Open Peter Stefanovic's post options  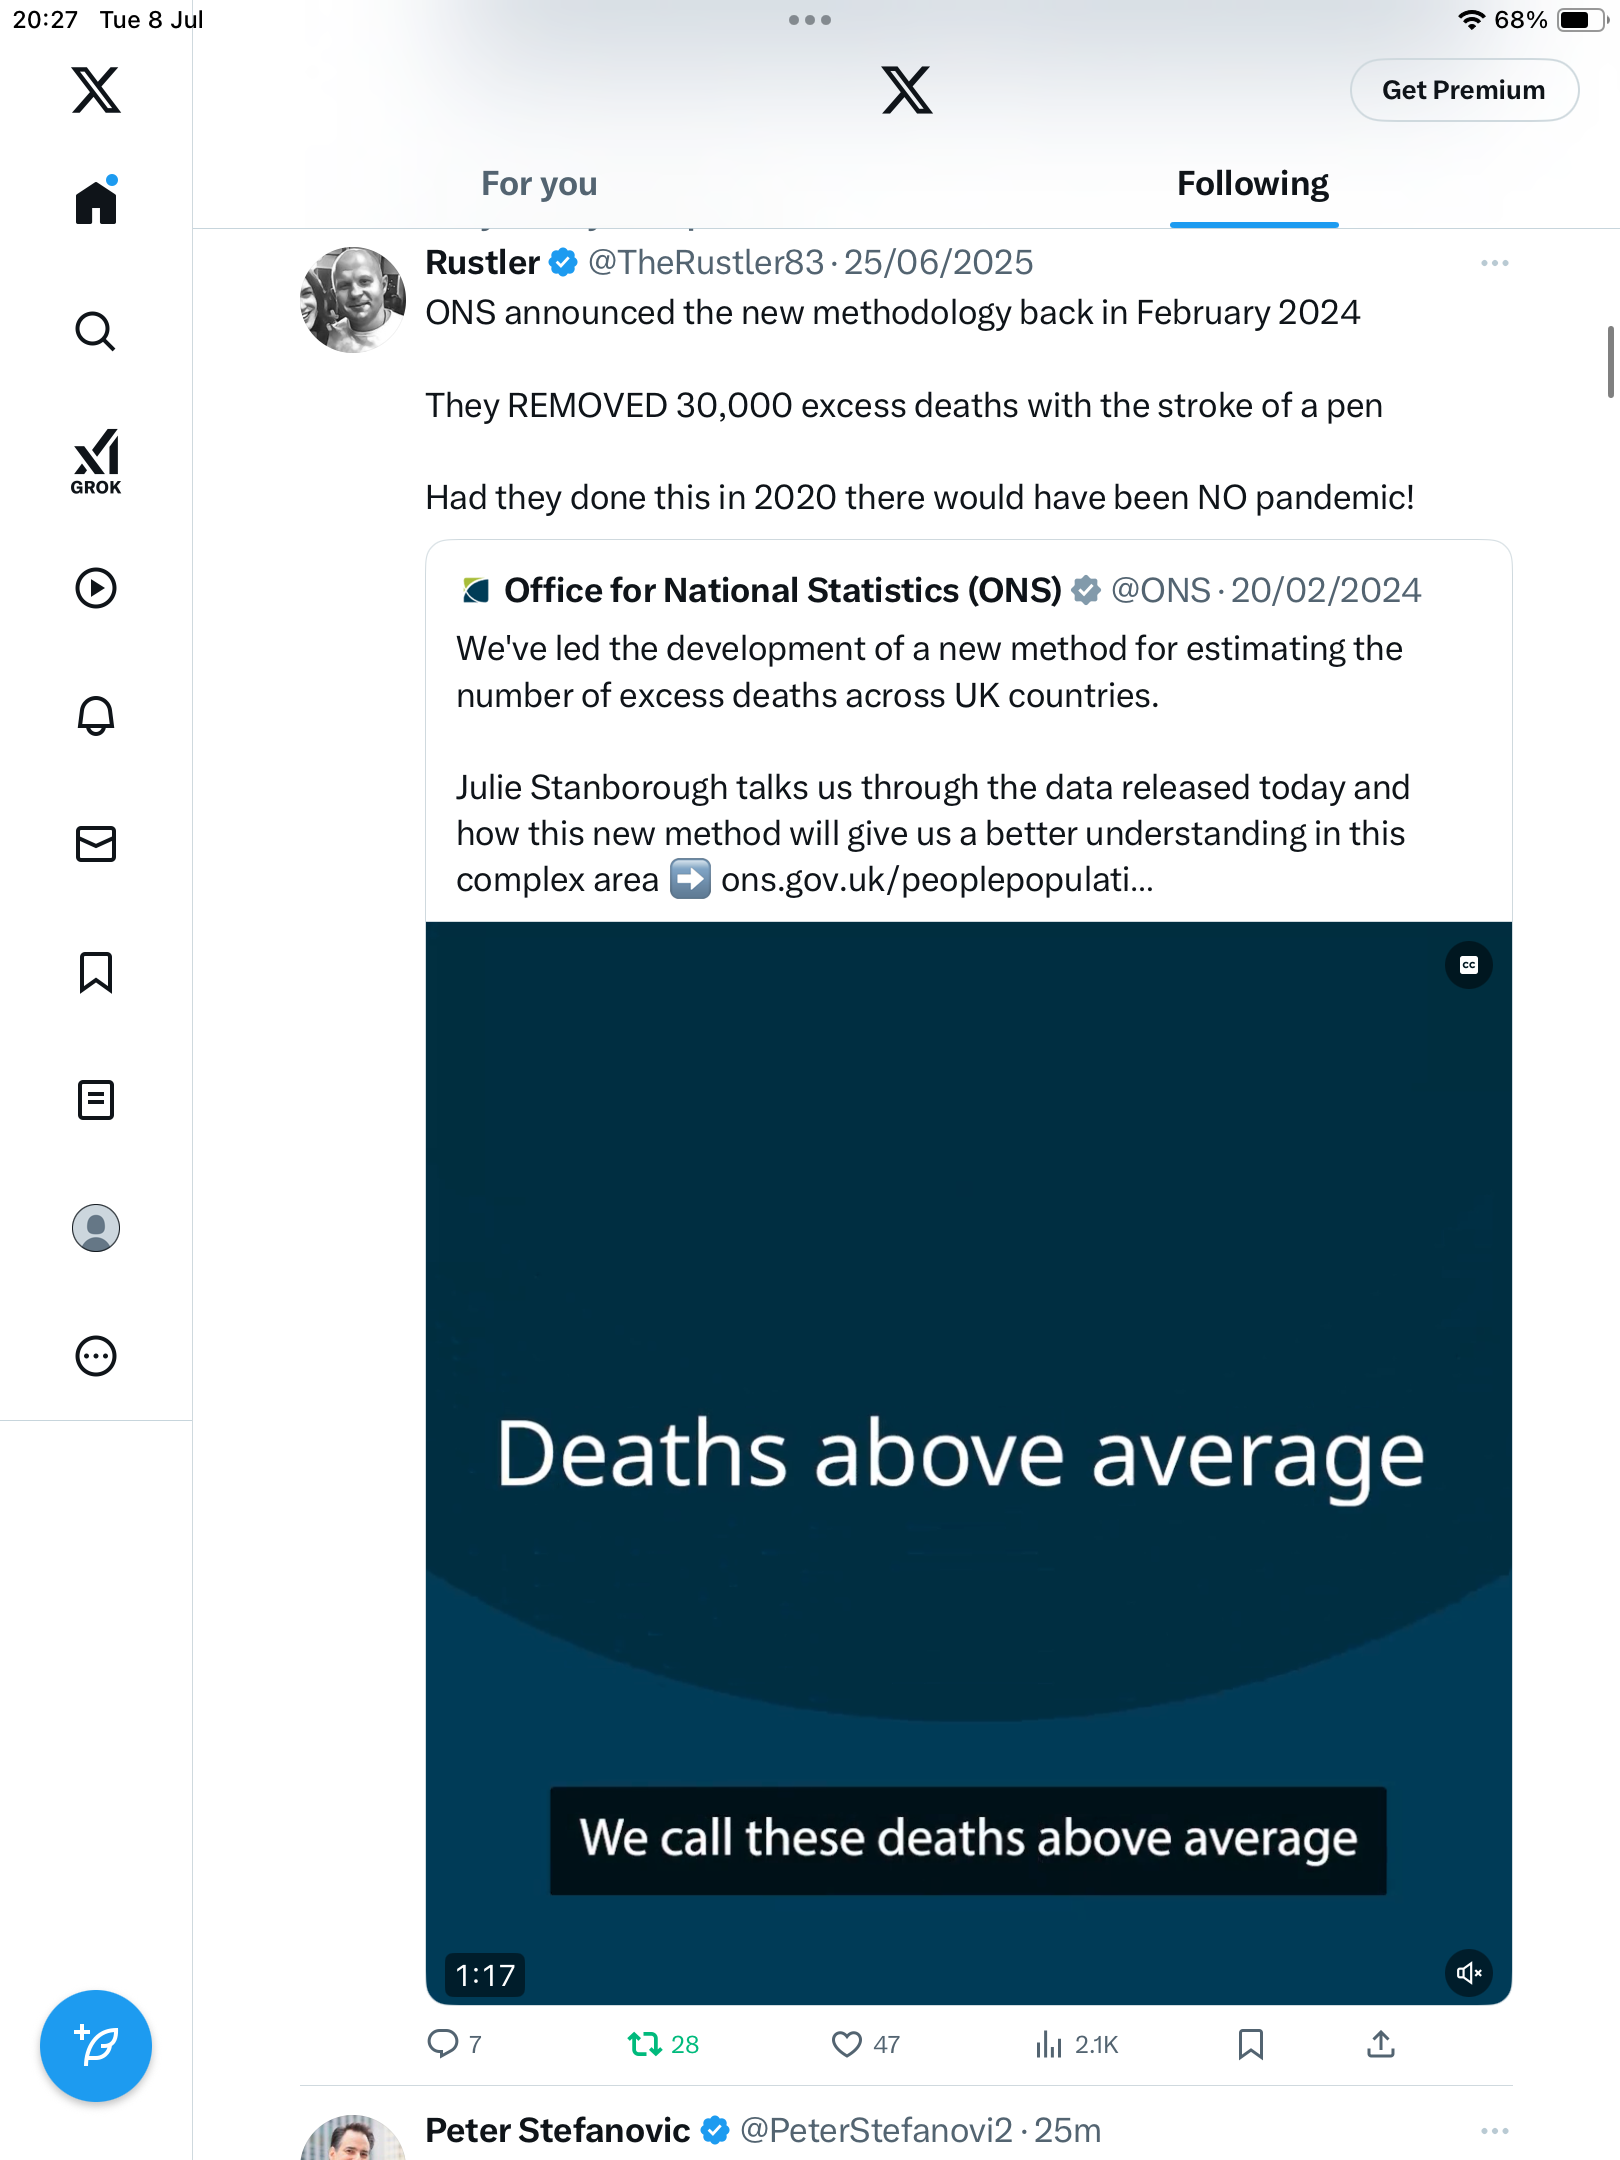1495,2131
